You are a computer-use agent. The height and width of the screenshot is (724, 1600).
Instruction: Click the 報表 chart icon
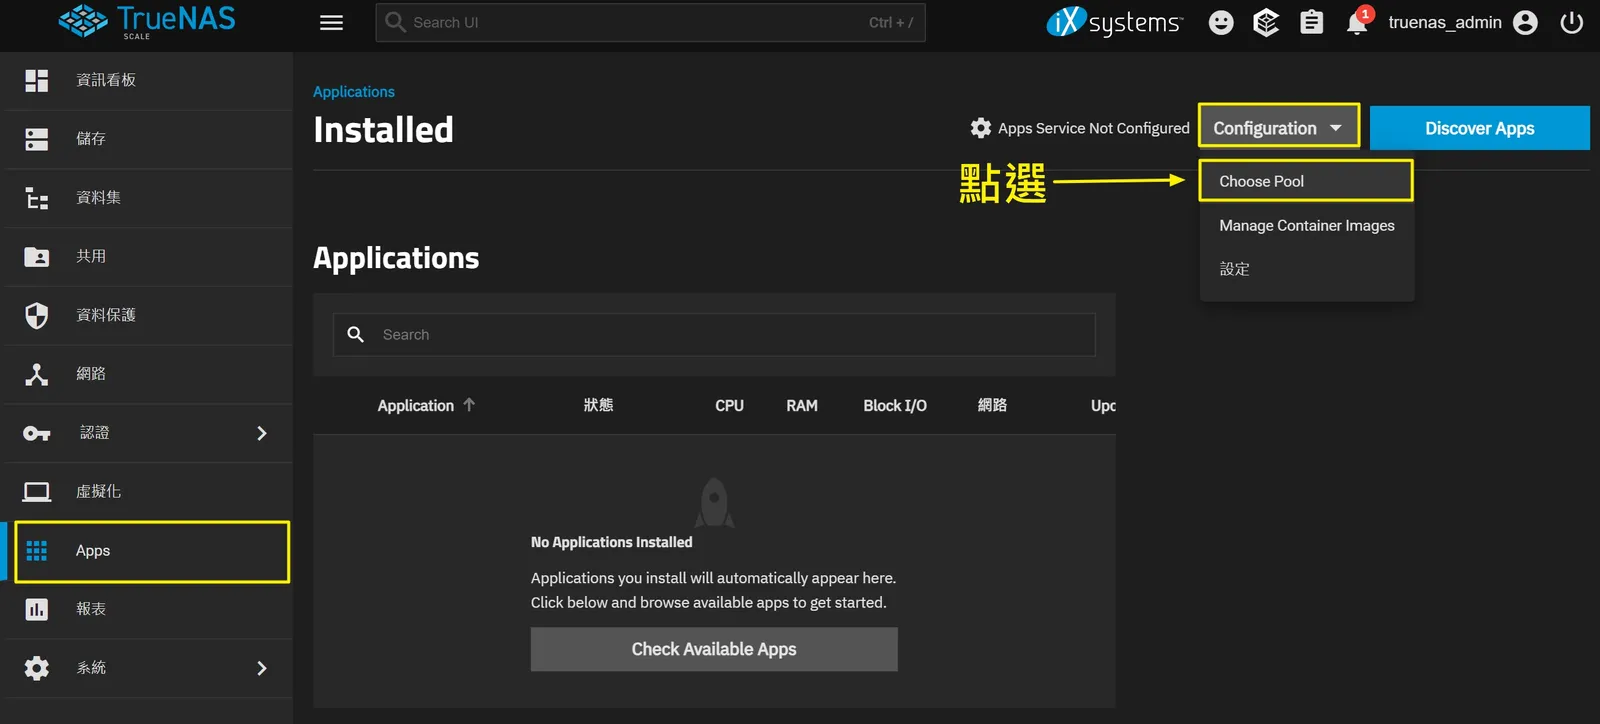(37, 609)
